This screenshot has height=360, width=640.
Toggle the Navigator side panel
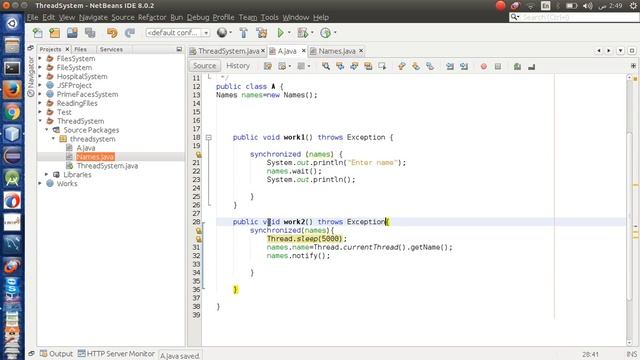(31, 76)
